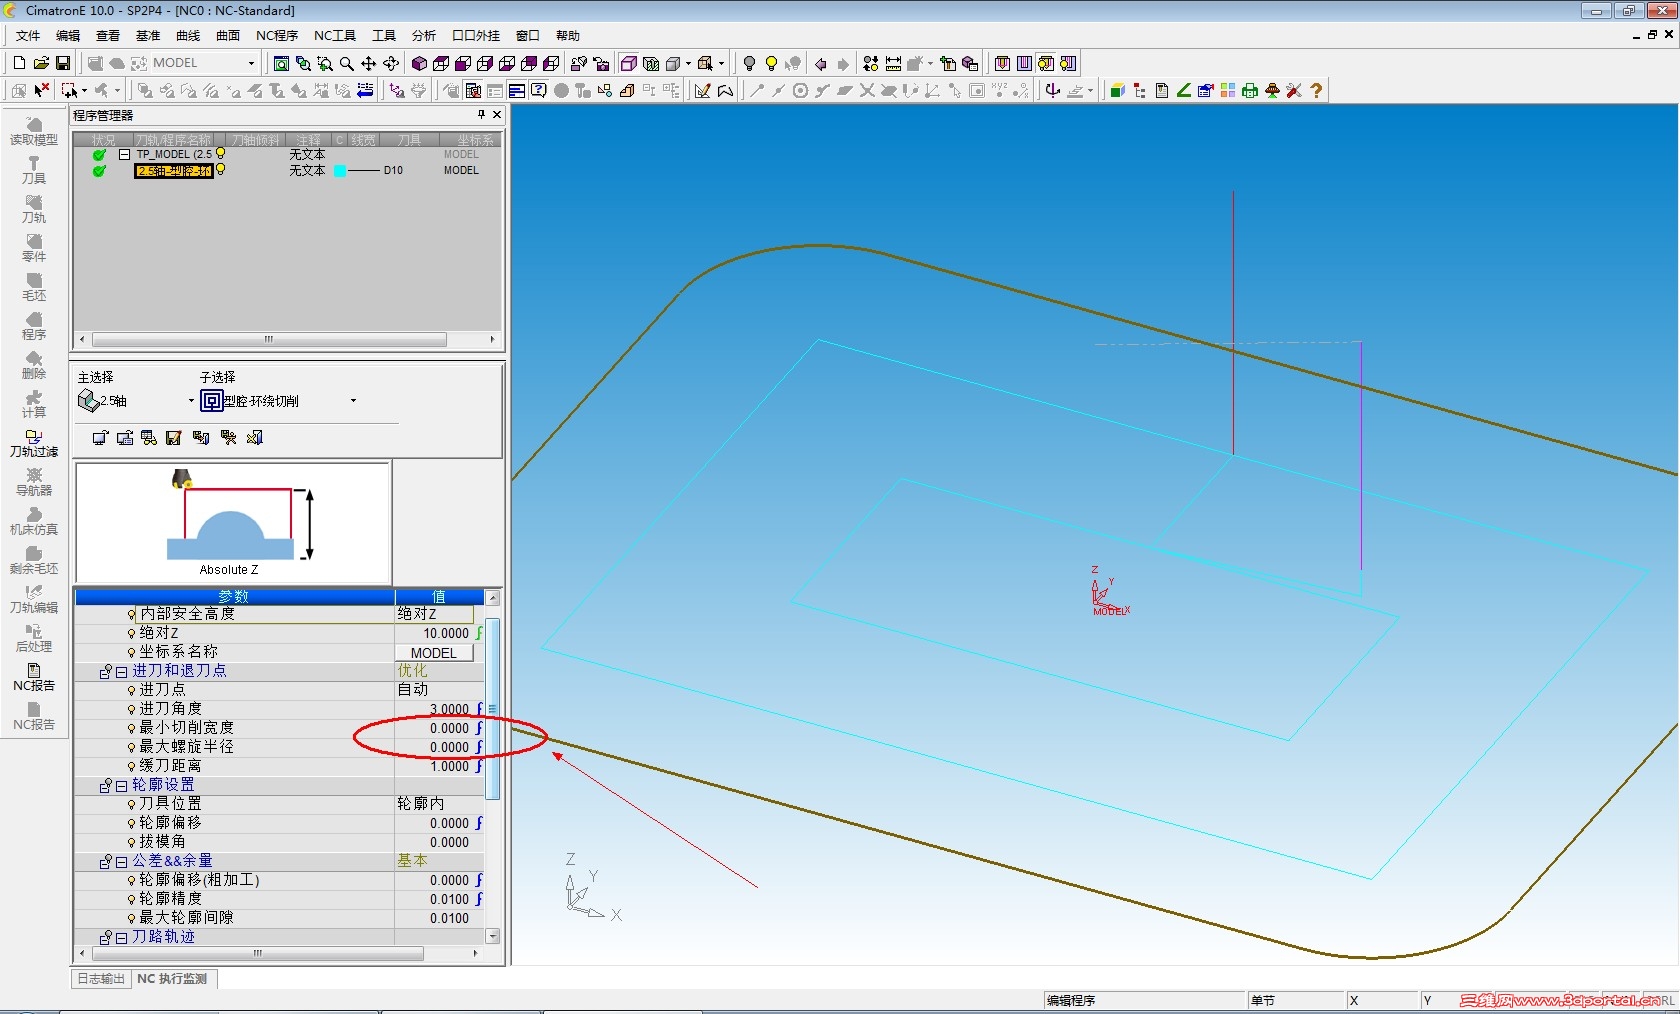Click the first monitor icon below 主选择
The height and width of the screenshot is (1014, 1680).
coord(100,437)
